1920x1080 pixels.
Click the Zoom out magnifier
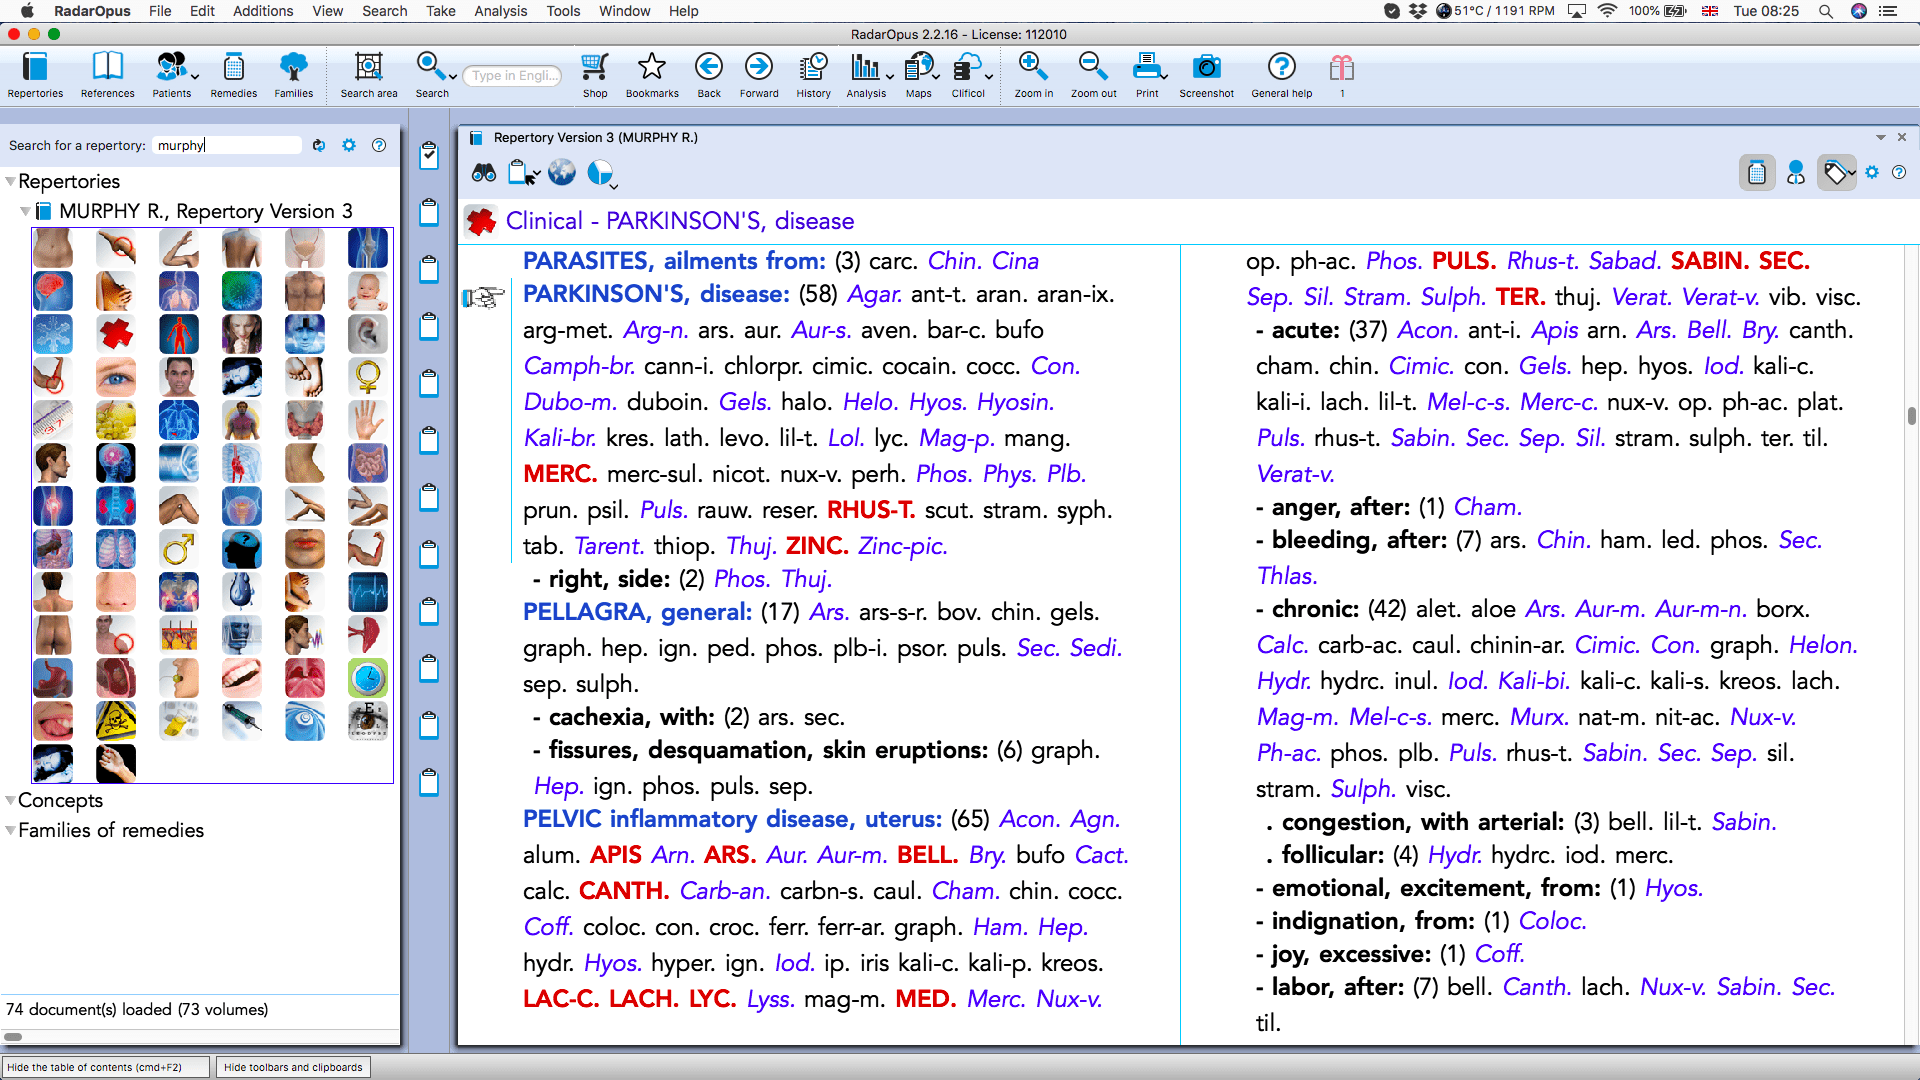pos(1093,75)
